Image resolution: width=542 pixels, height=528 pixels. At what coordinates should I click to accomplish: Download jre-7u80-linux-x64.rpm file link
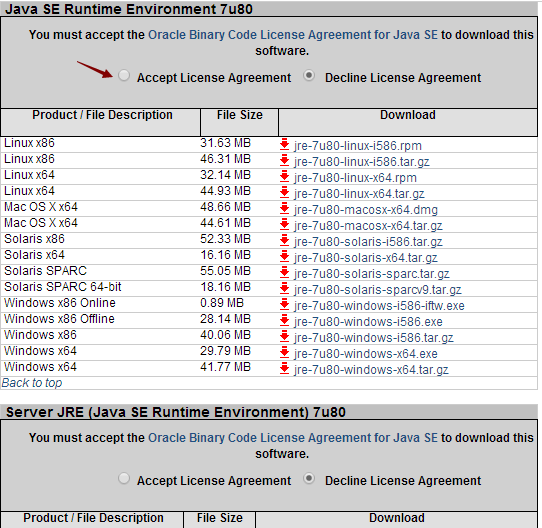(x=355, y=178)
